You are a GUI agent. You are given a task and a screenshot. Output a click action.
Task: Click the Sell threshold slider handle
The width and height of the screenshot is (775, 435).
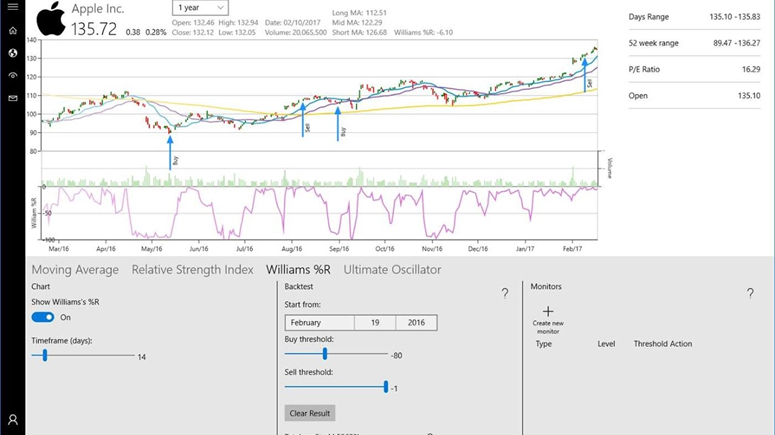[x=386, y=387]
